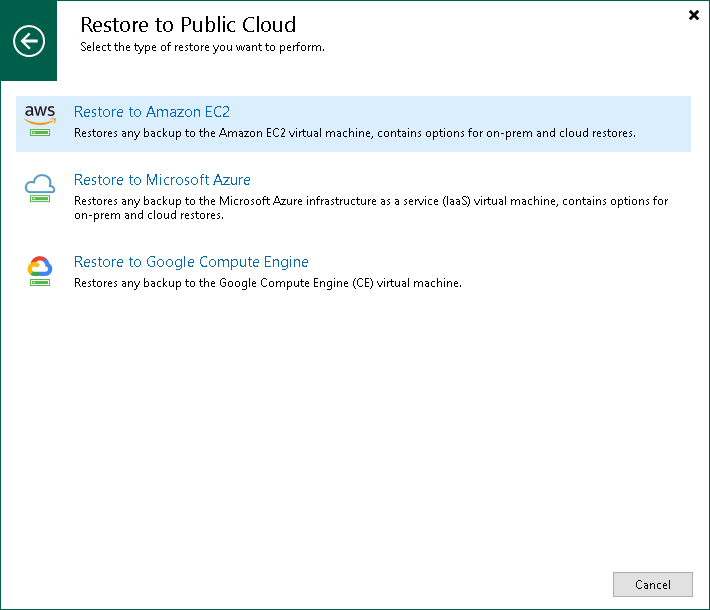Go back using the circled arrow icon
Screen dimensions: 710x610
click(x=29, y=41)
